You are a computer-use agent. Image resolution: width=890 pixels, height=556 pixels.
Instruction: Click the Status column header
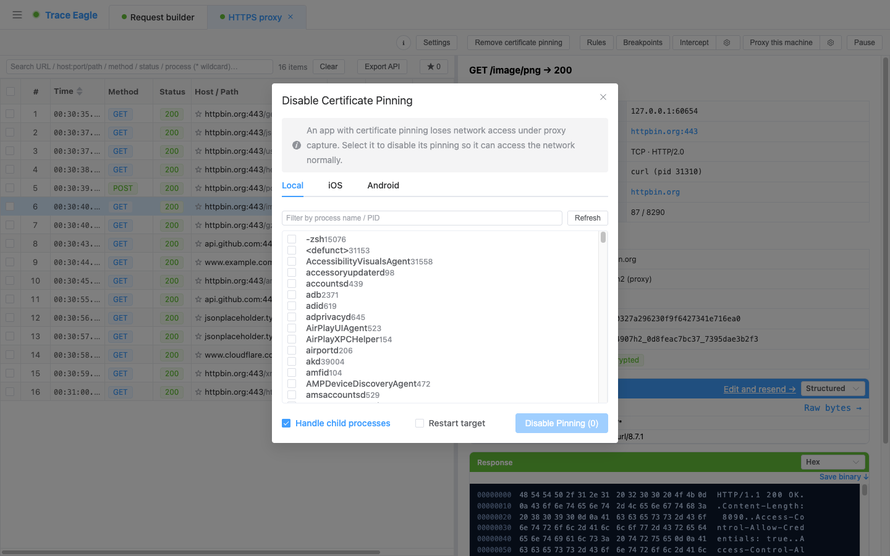pos(172,91)
